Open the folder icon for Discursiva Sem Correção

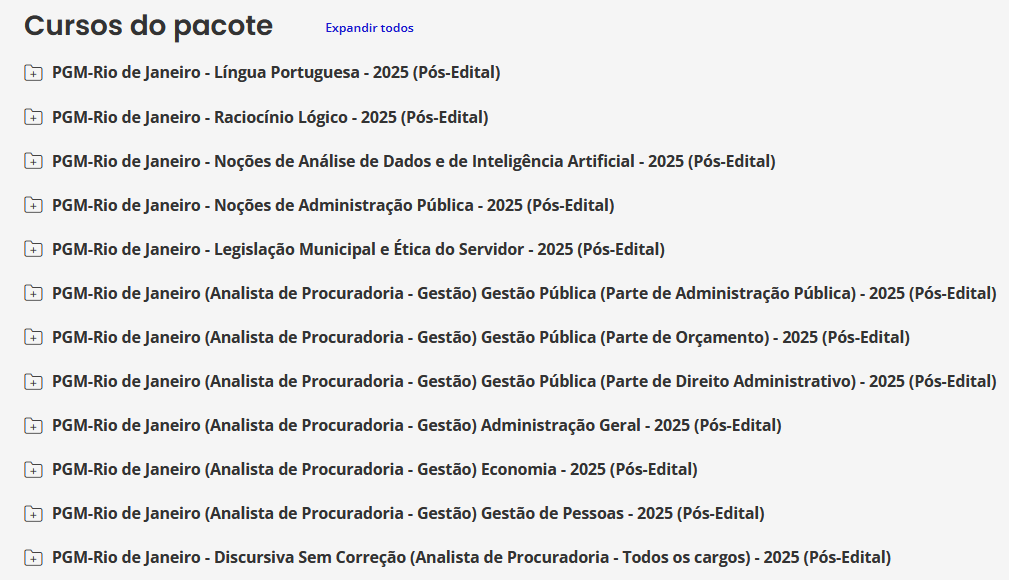click(x=33, y=557)
